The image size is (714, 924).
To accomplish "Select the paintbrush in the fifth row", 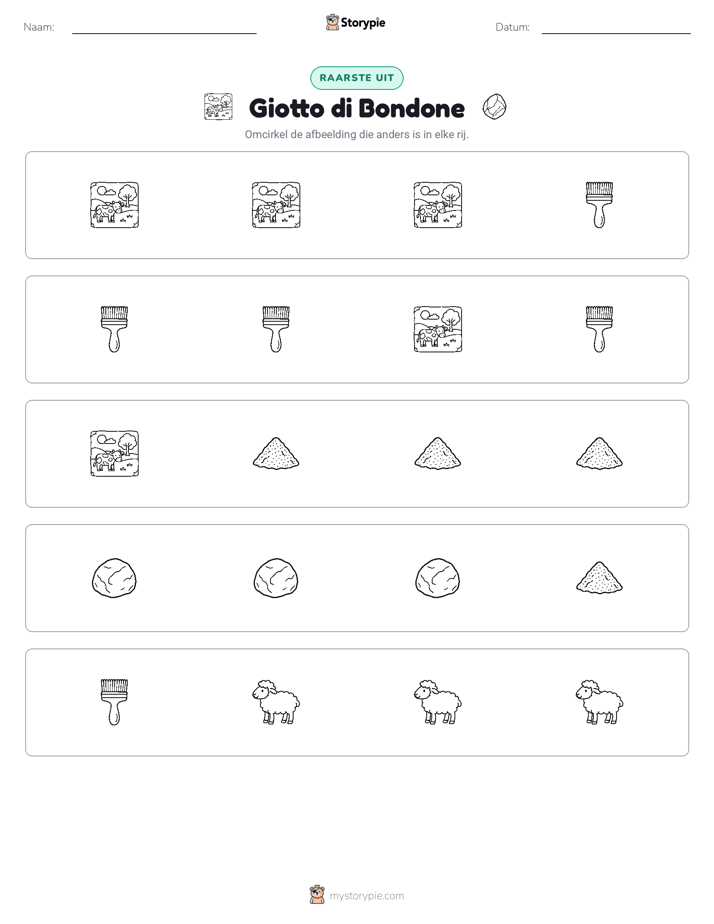I will click(x=114, y=702).
